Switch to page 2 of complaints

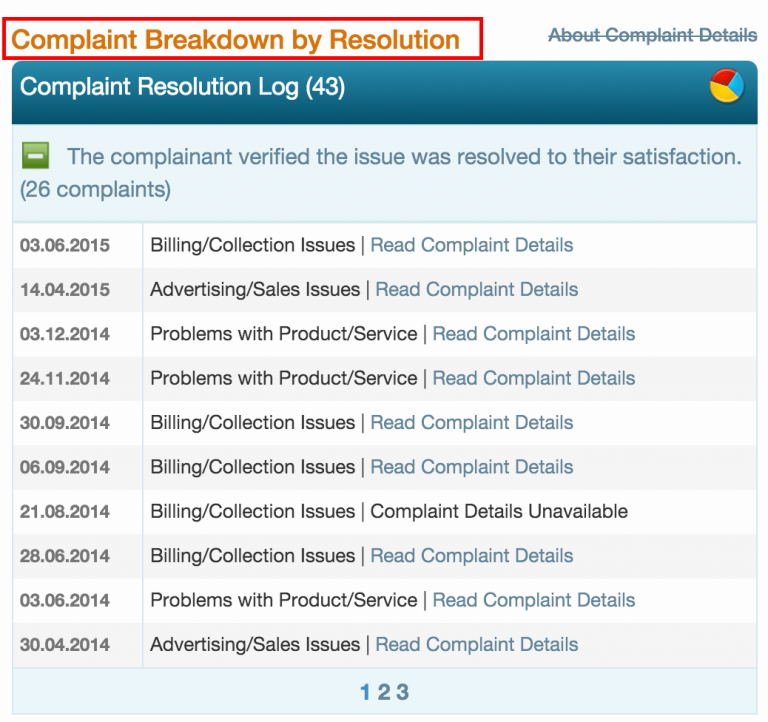coord(383,692)
